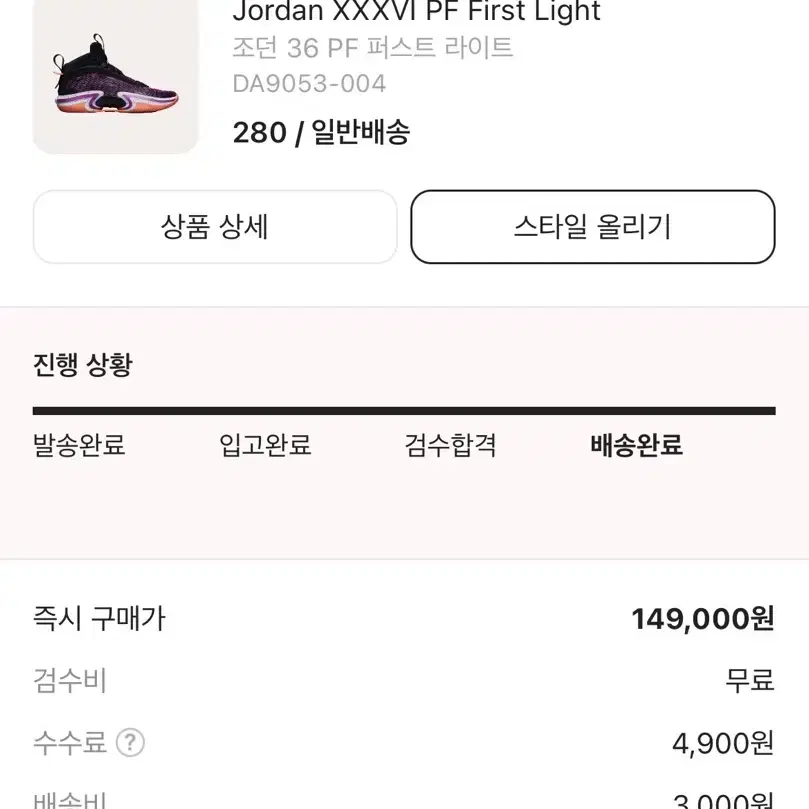
Task: Click the 4,900원 fee amount
Action: pyautogui.click(x=723, y=743)
